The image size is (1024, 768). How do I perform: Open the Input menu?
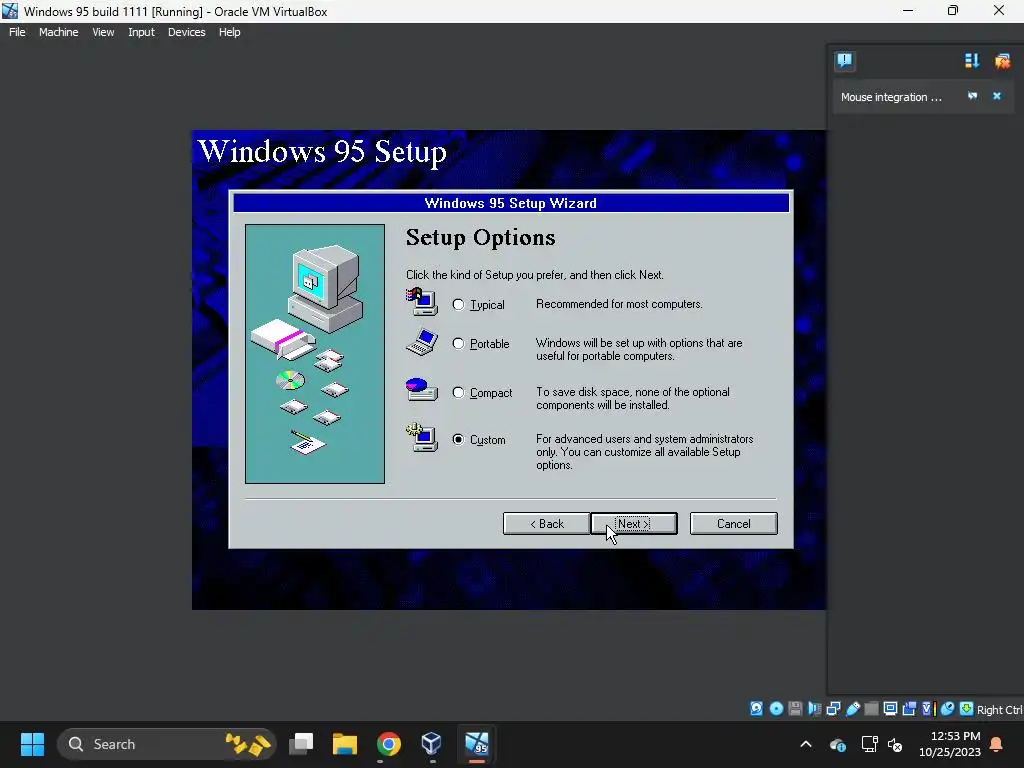point(141,32)
